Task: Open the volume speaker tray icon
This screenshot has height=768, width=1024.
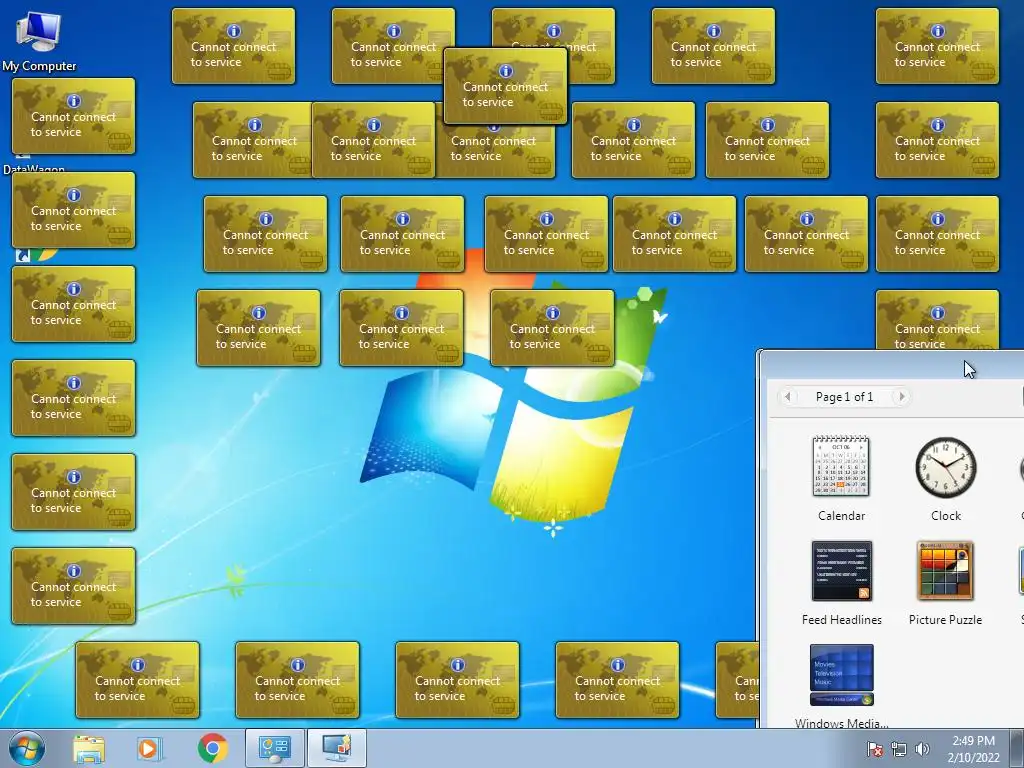Action: coord(922,749)
